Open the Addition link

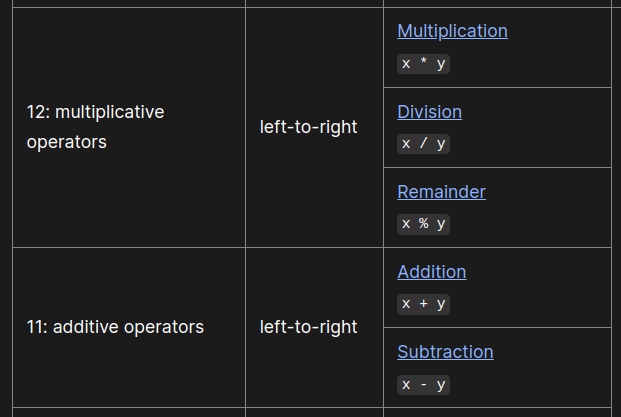point(431,271)
